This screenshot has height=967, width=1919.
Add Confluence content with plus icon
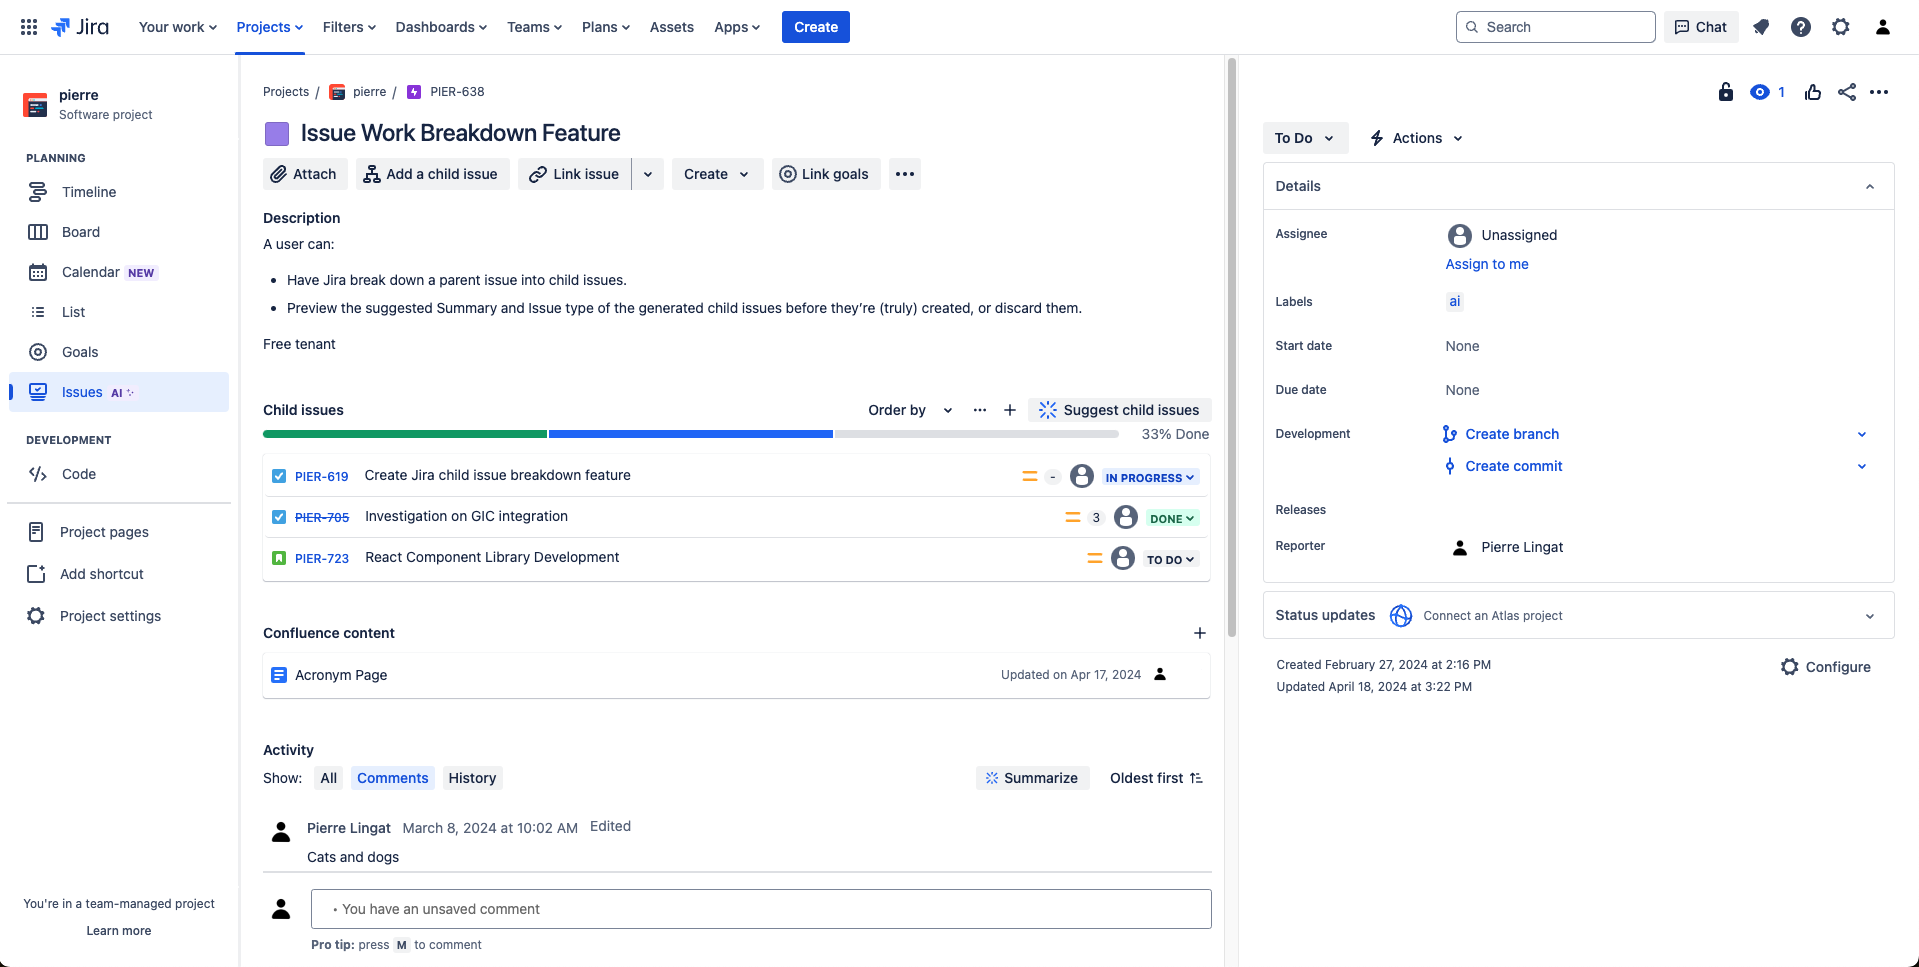point(1200,633)
